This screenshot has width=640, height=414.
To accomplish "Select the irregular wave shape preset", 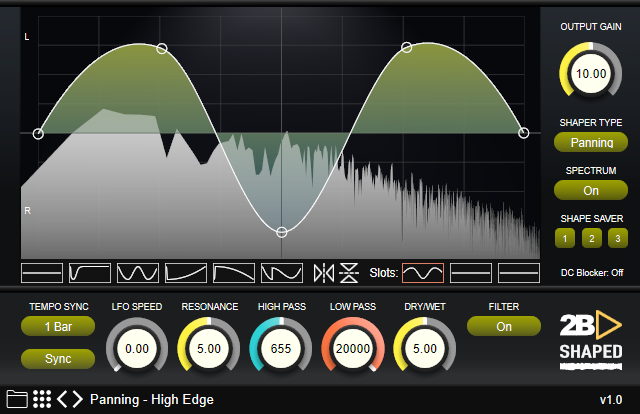I will click(x=282, y=273).
